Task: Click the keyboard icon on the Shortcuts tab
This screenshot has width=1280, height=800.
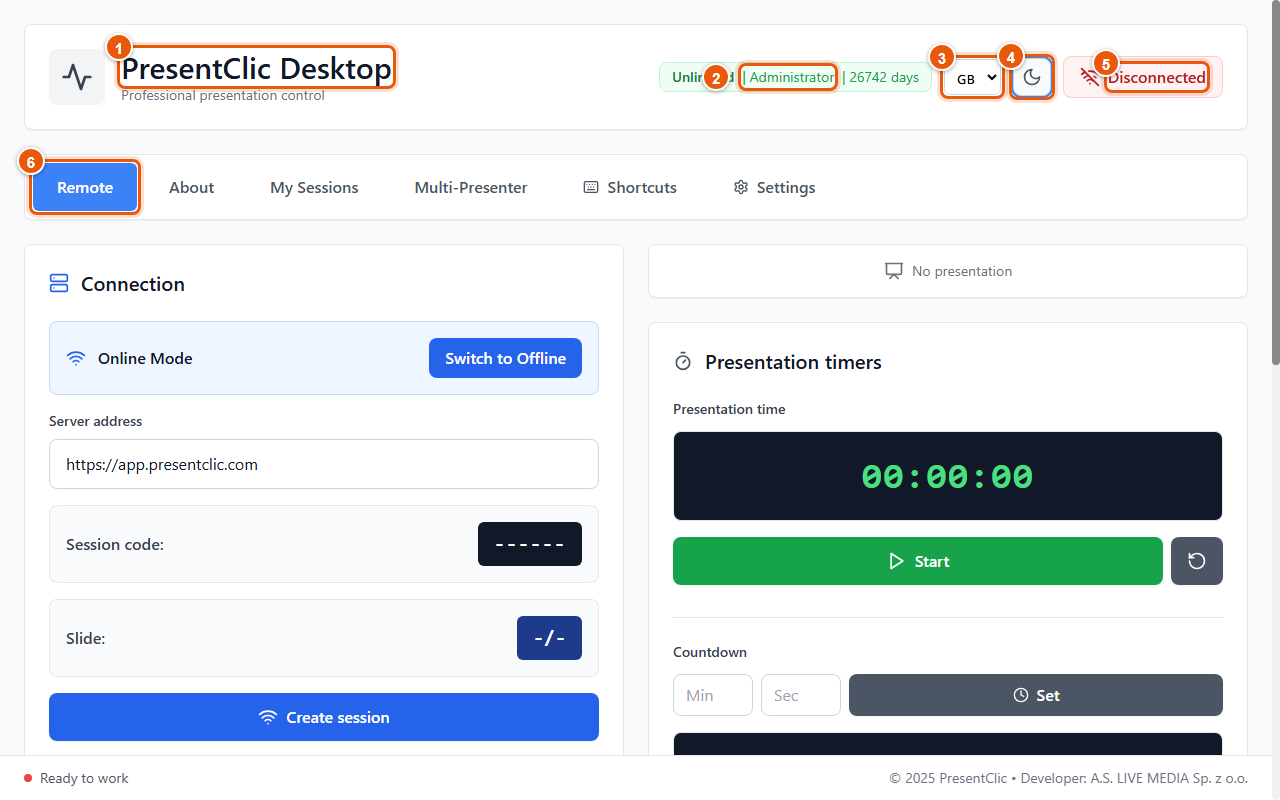Action: click(591, 187)
